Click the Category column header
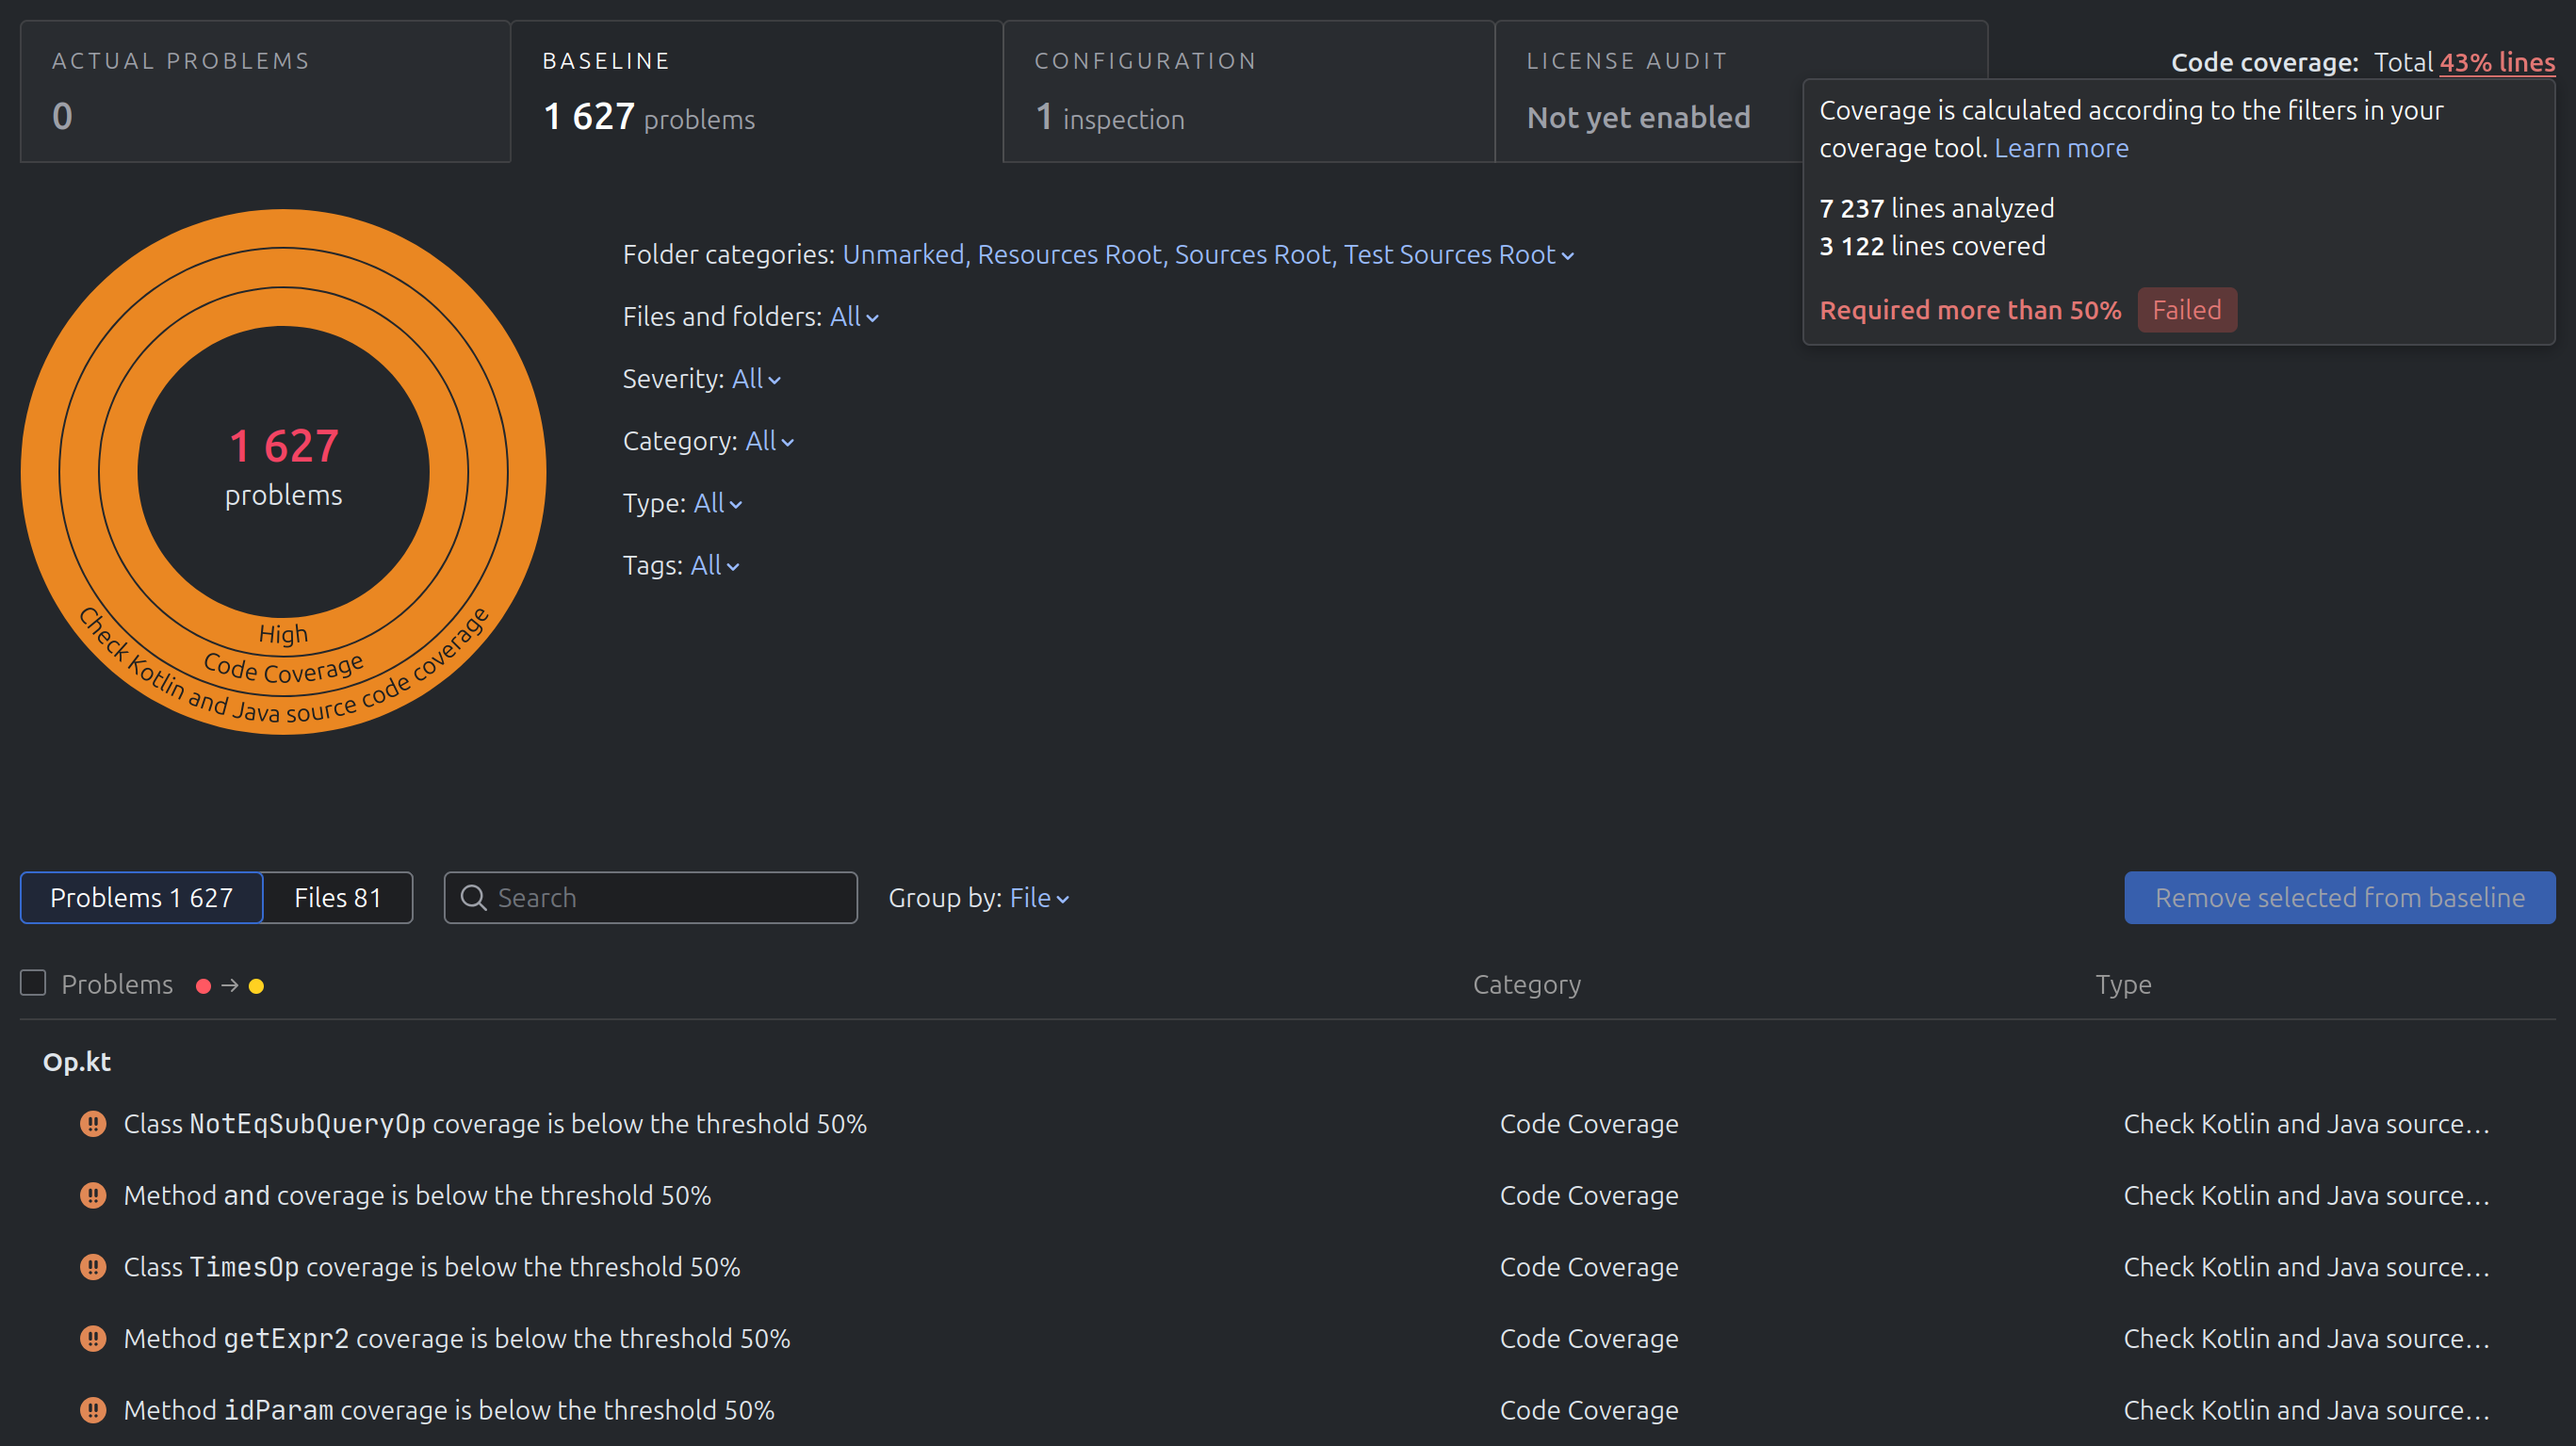This screenshot has height=1446, width=2576. click(1527, 984)
